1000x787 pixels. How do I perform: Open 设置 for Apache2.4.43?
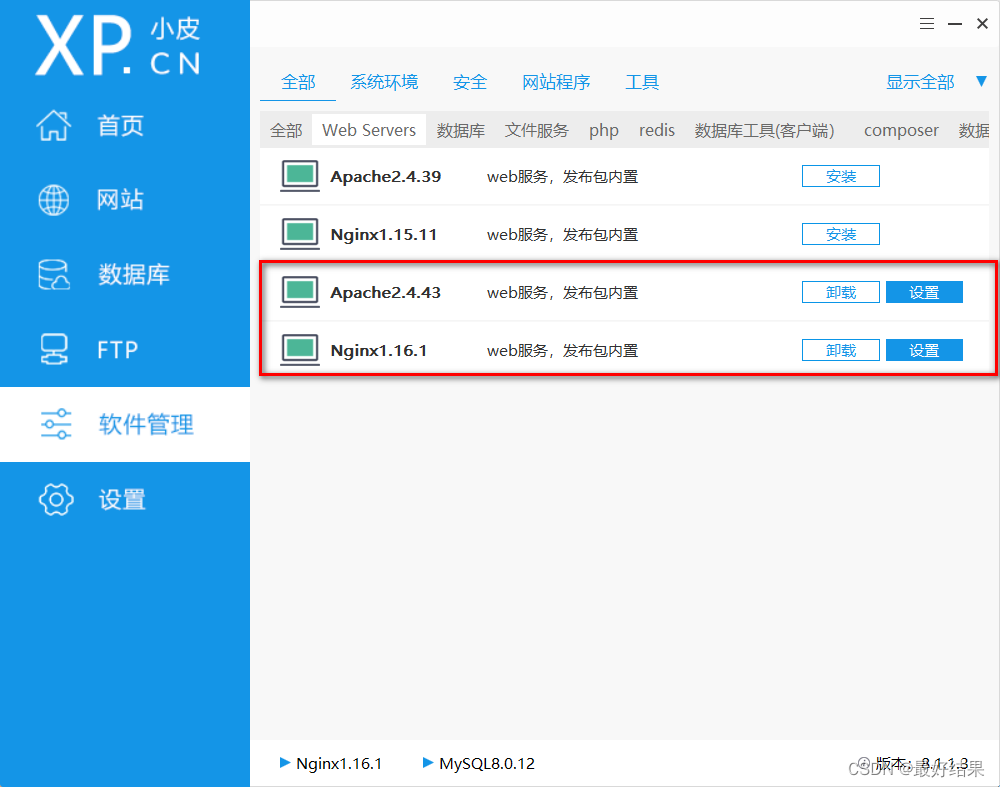924,292
